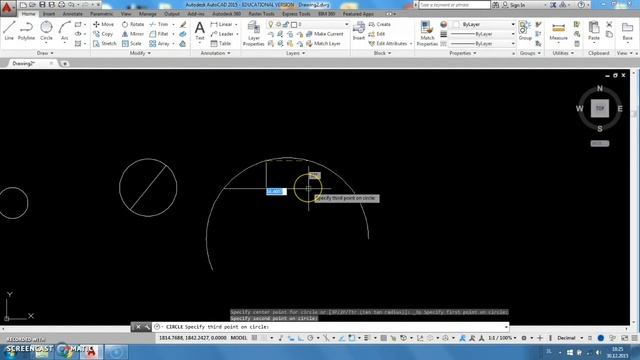Switch to the Parametric ribbon tab

(101, 14)
